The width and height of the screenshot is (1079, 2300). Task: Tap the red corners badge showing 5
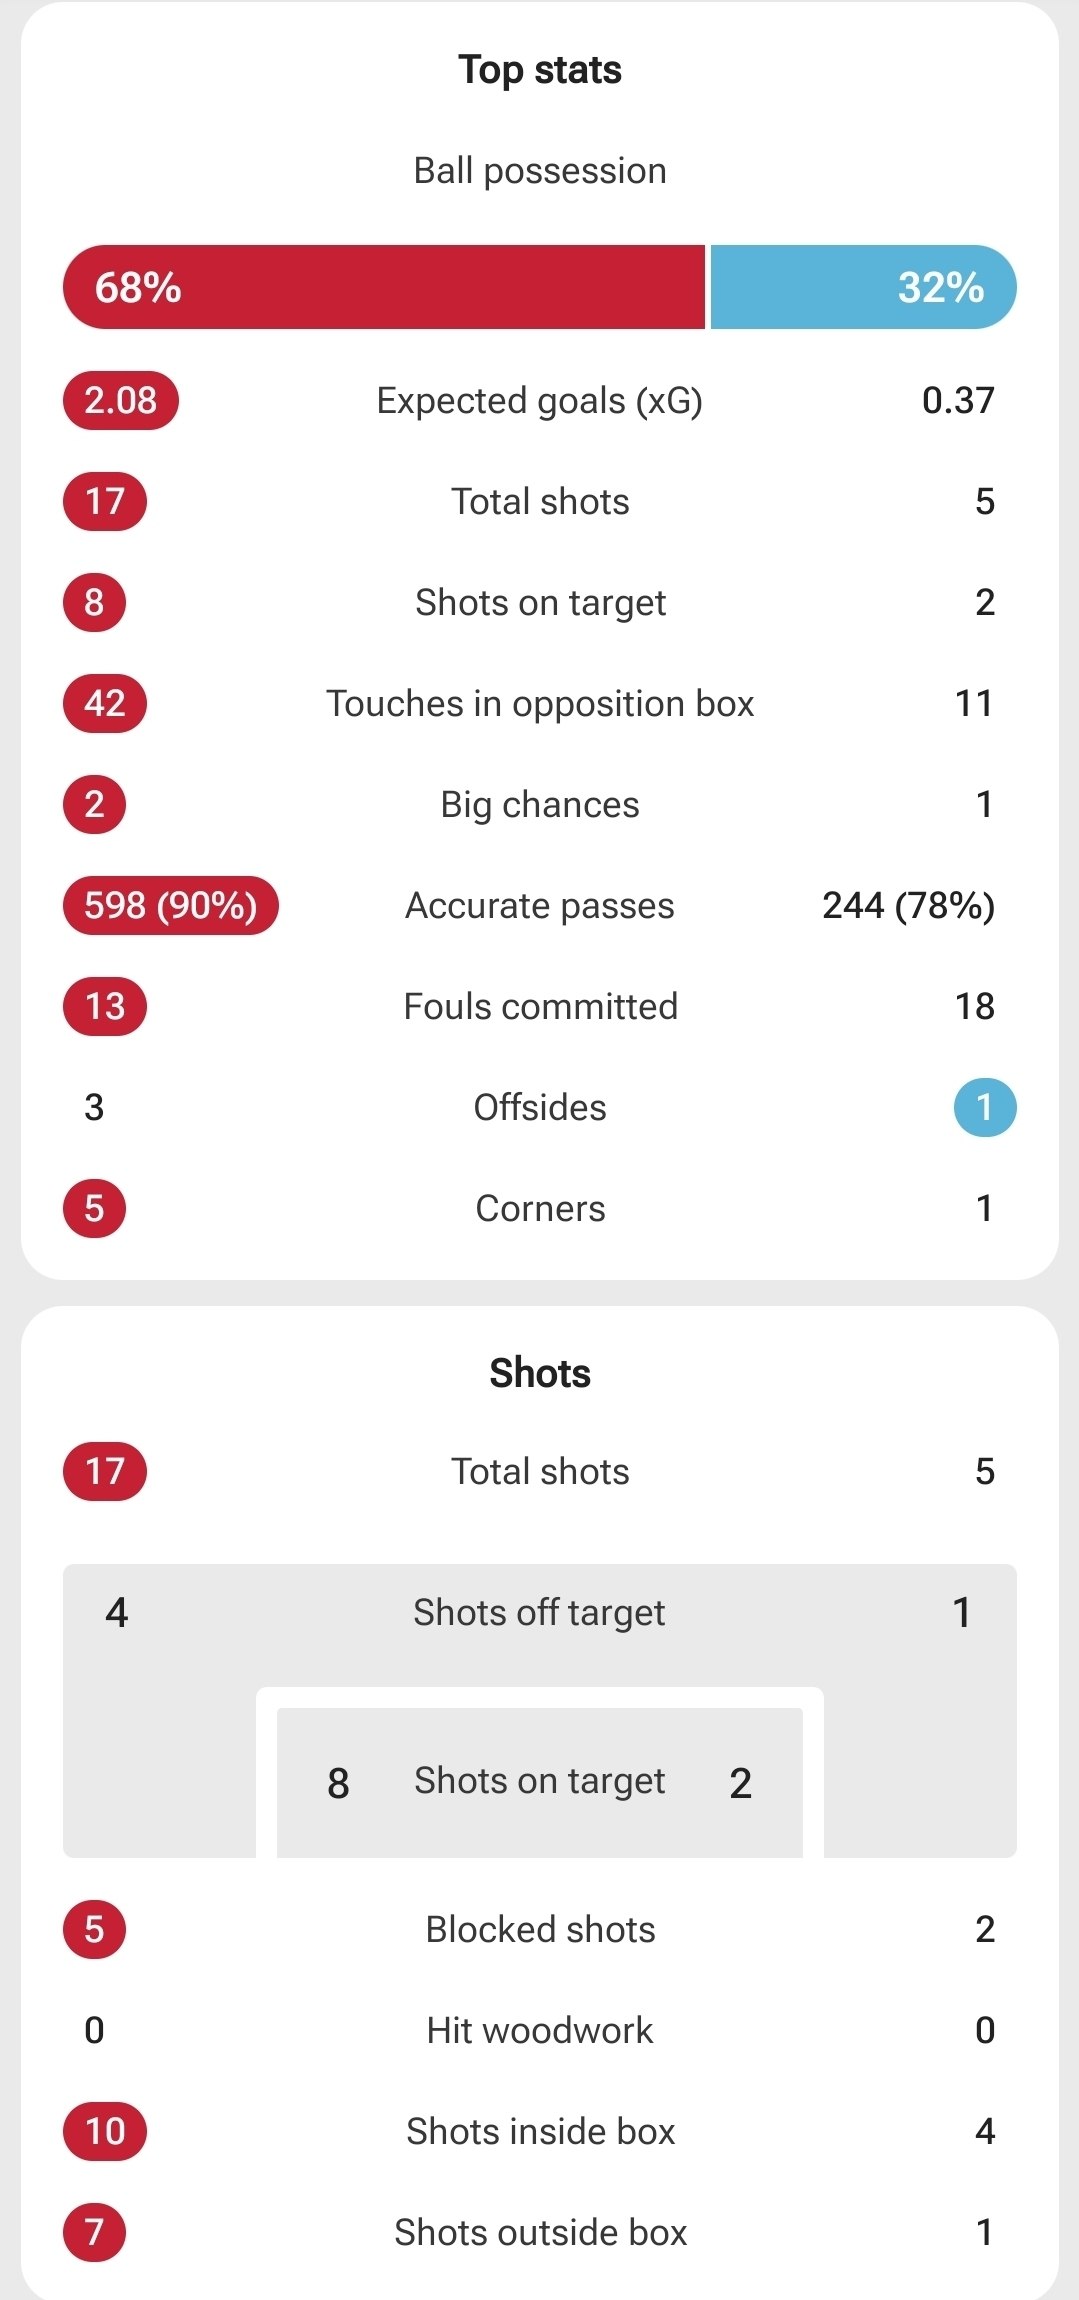coord(94,1209)
